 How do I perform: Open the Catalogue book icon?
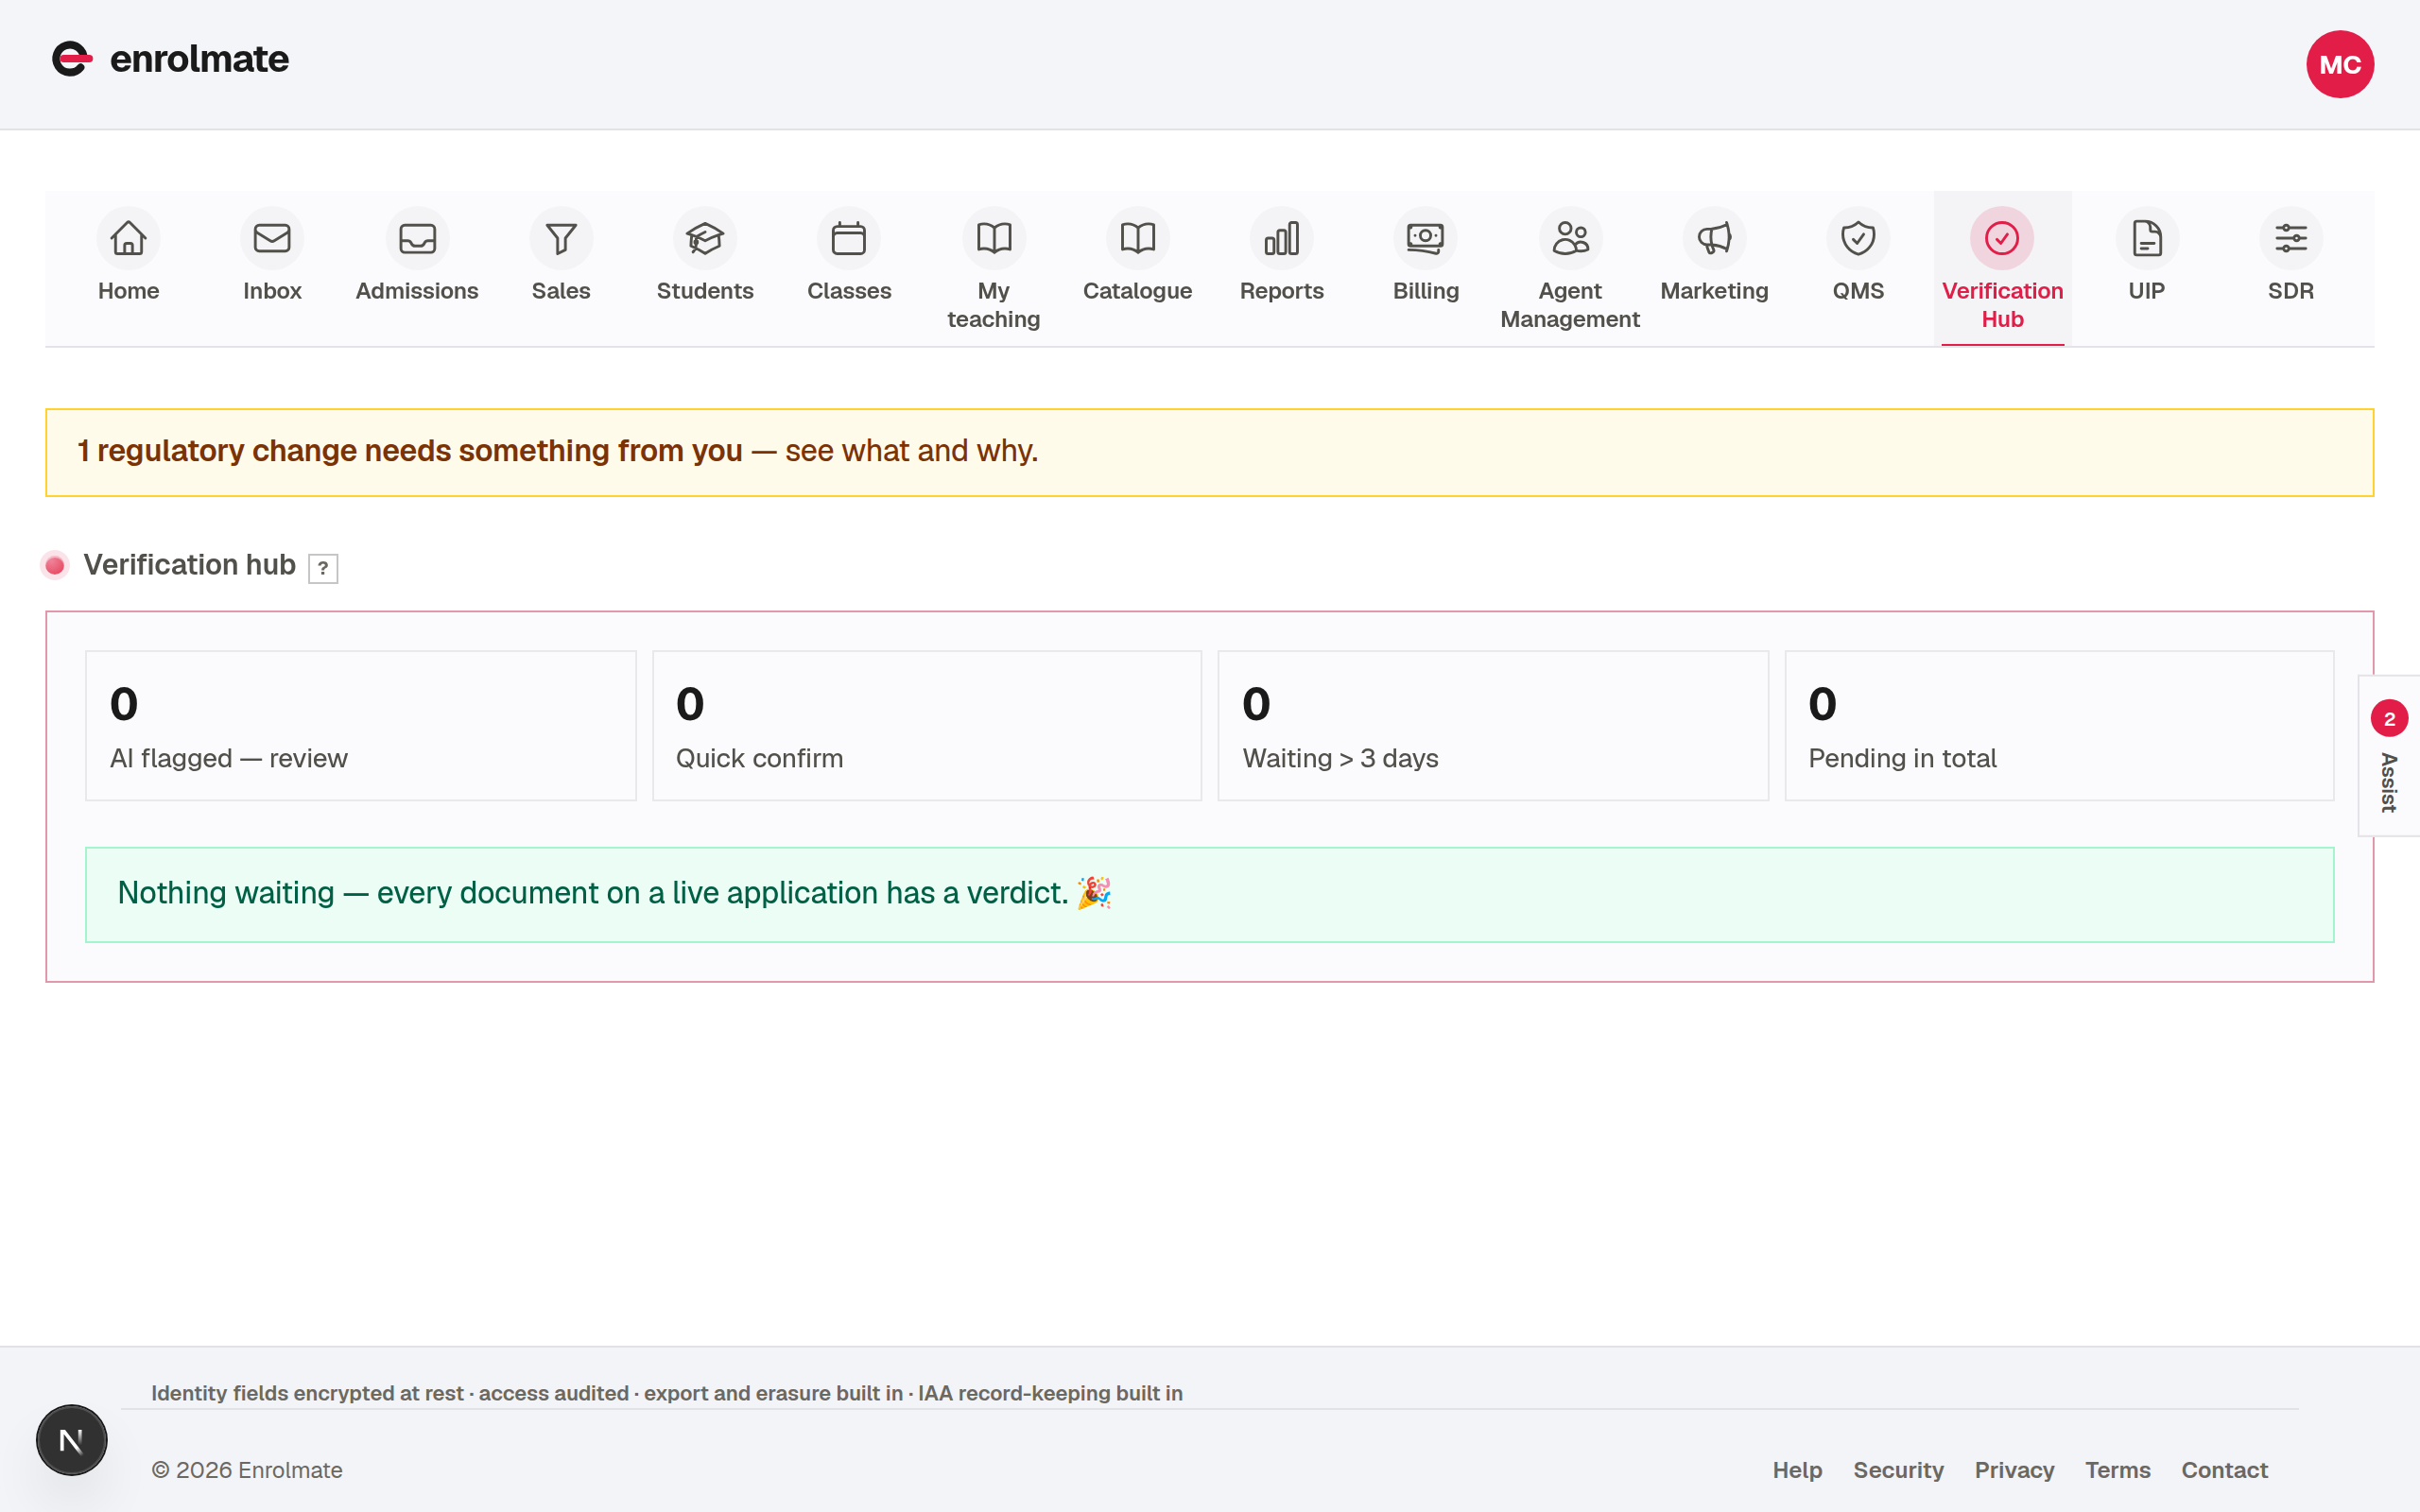(x=1138, y=238)
